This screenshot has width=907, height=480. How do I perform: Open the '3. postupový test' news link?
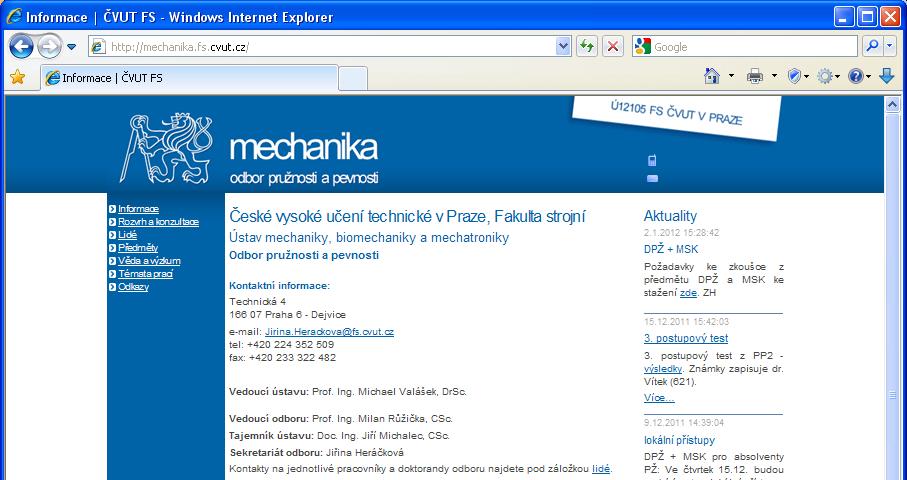[x=686, y=338]
